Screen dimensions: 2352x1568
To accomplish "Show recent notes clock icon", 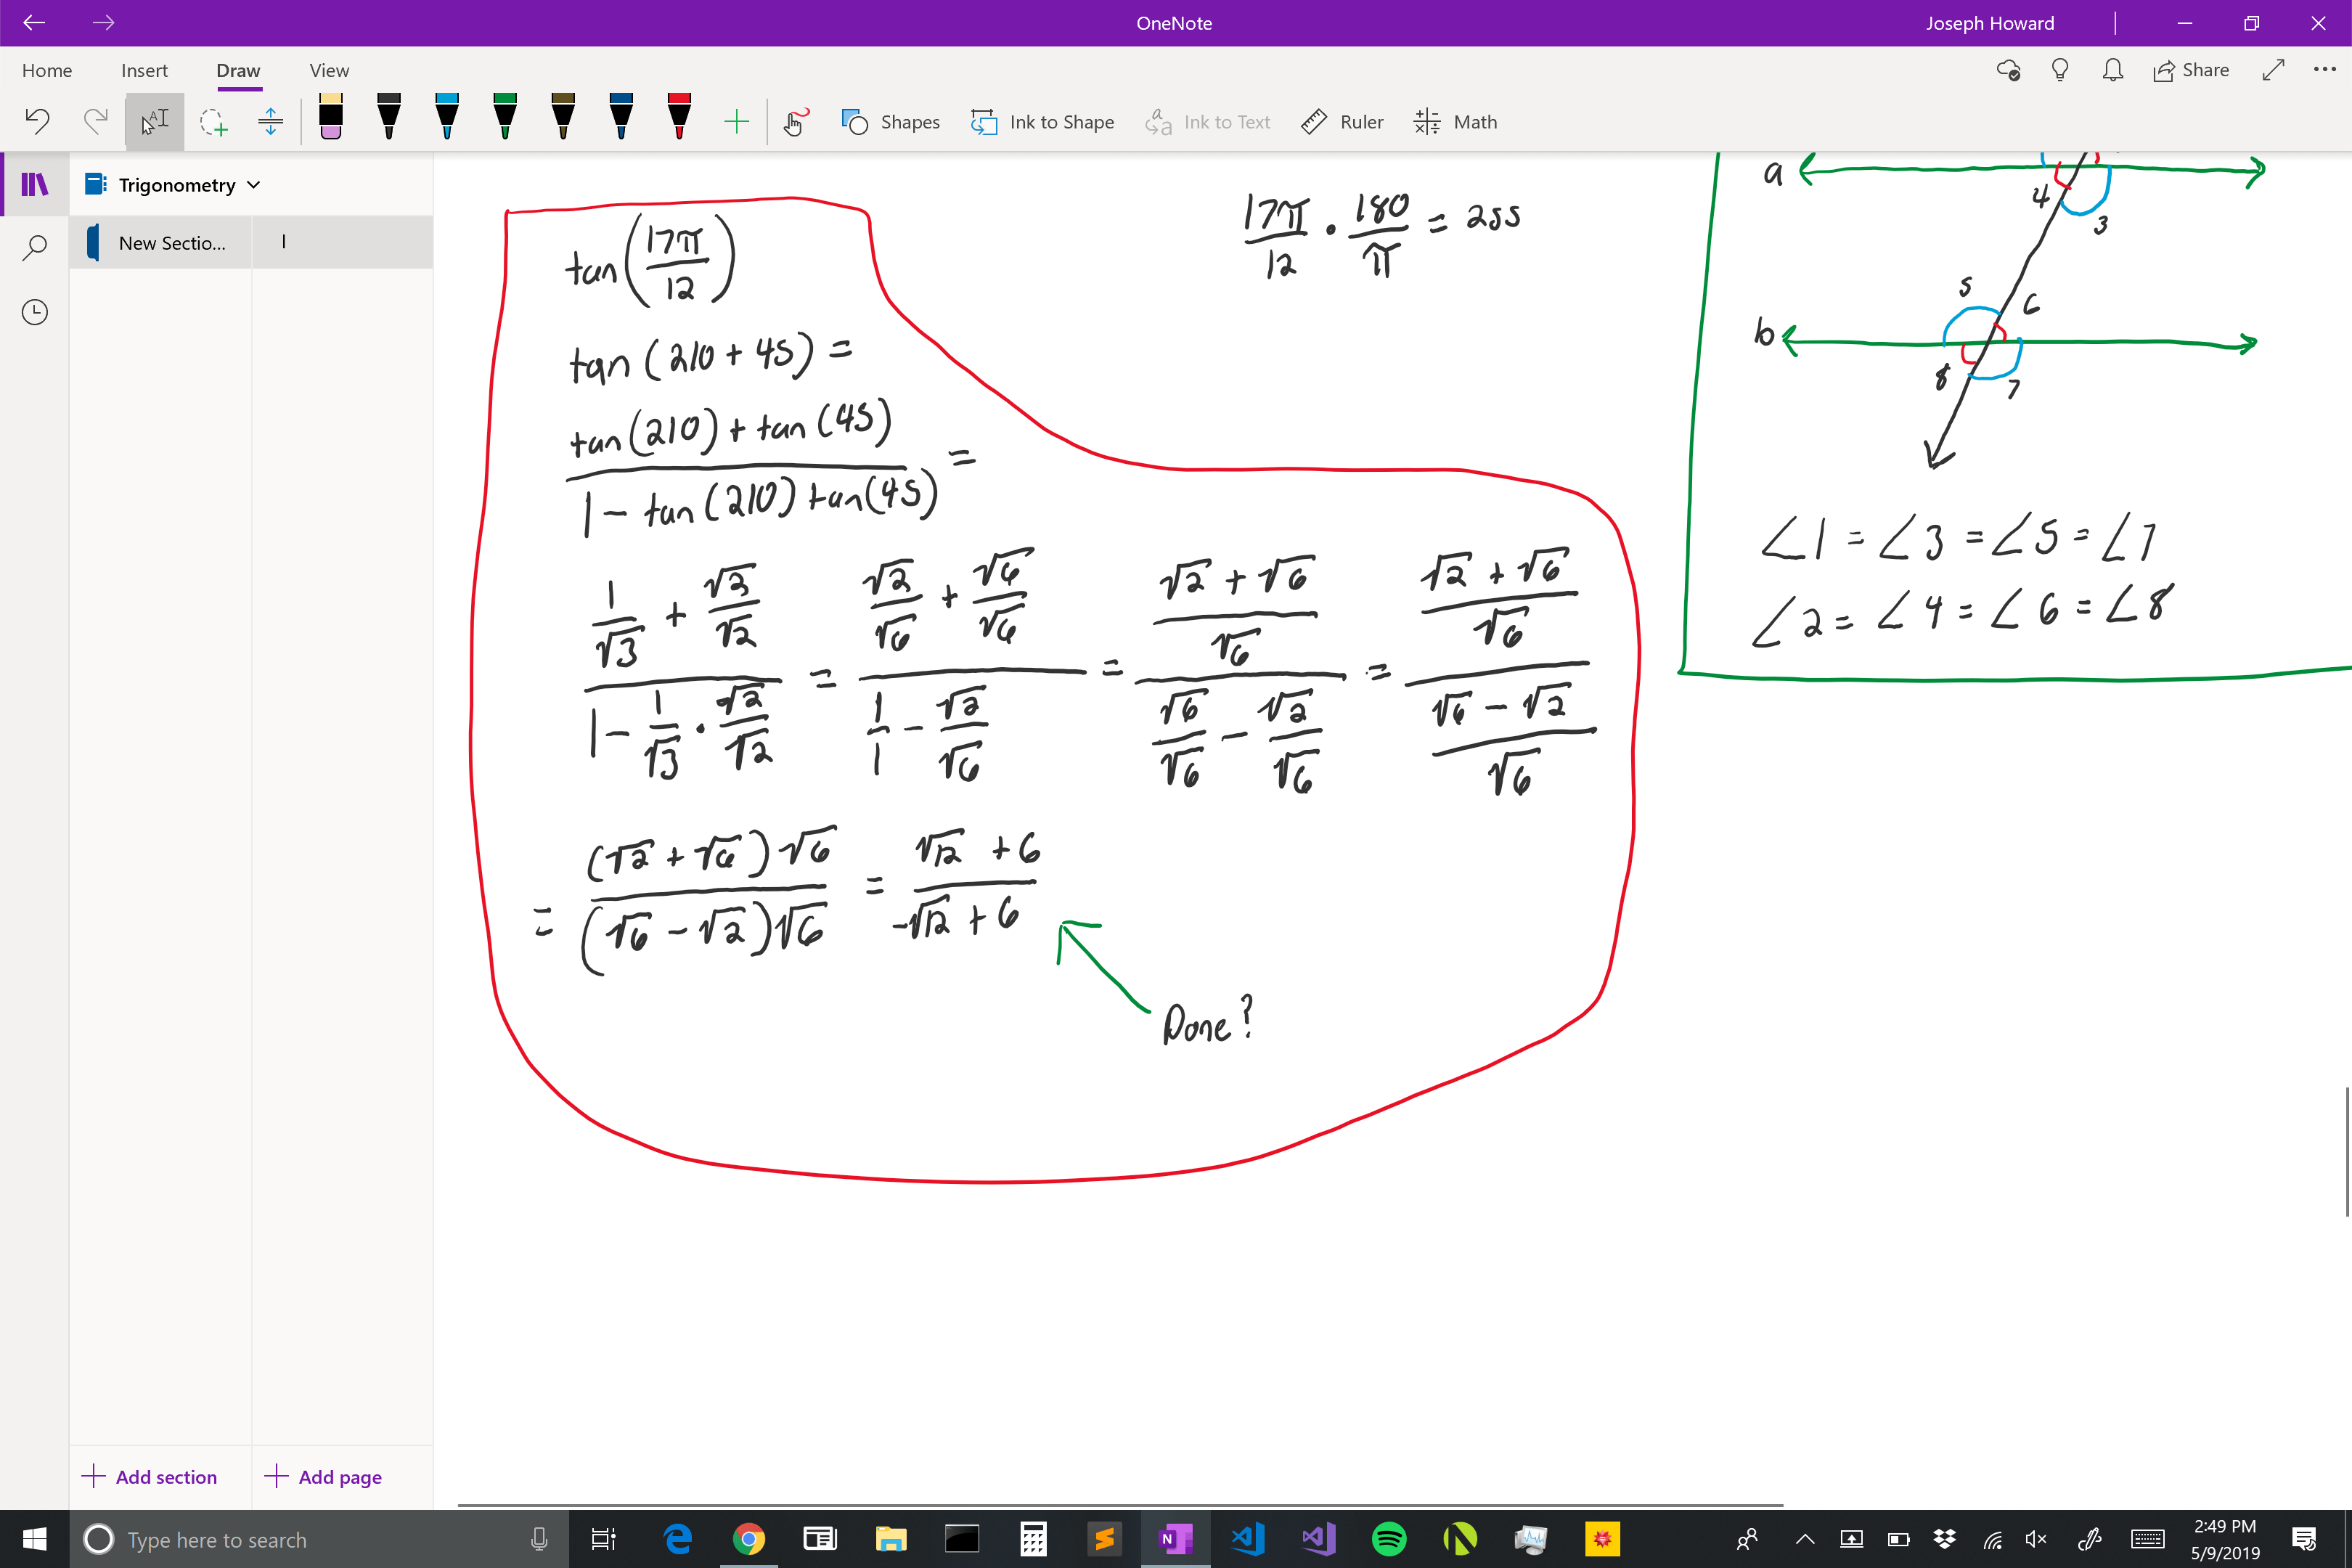I will tap(34, 312).
